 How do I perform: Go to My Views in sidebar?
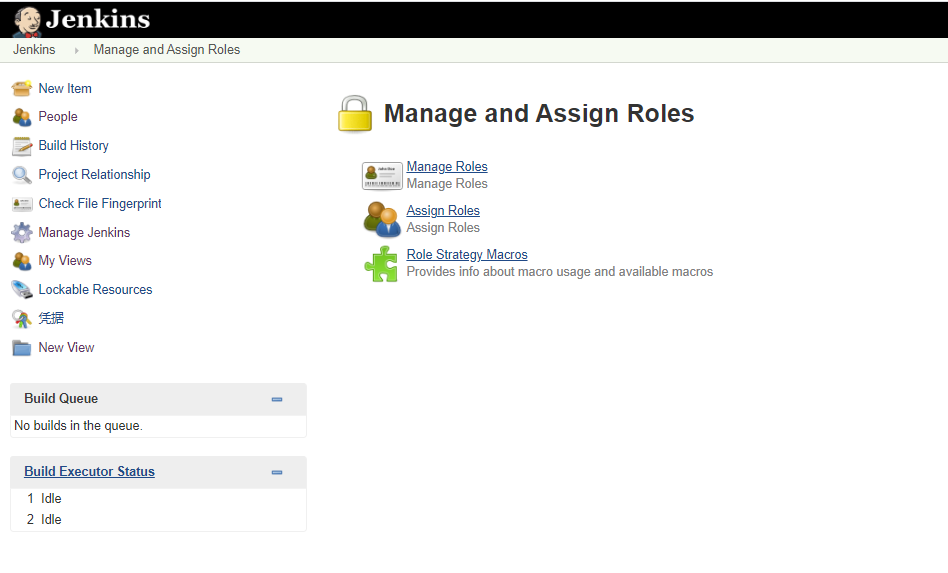tap(65, 261)
